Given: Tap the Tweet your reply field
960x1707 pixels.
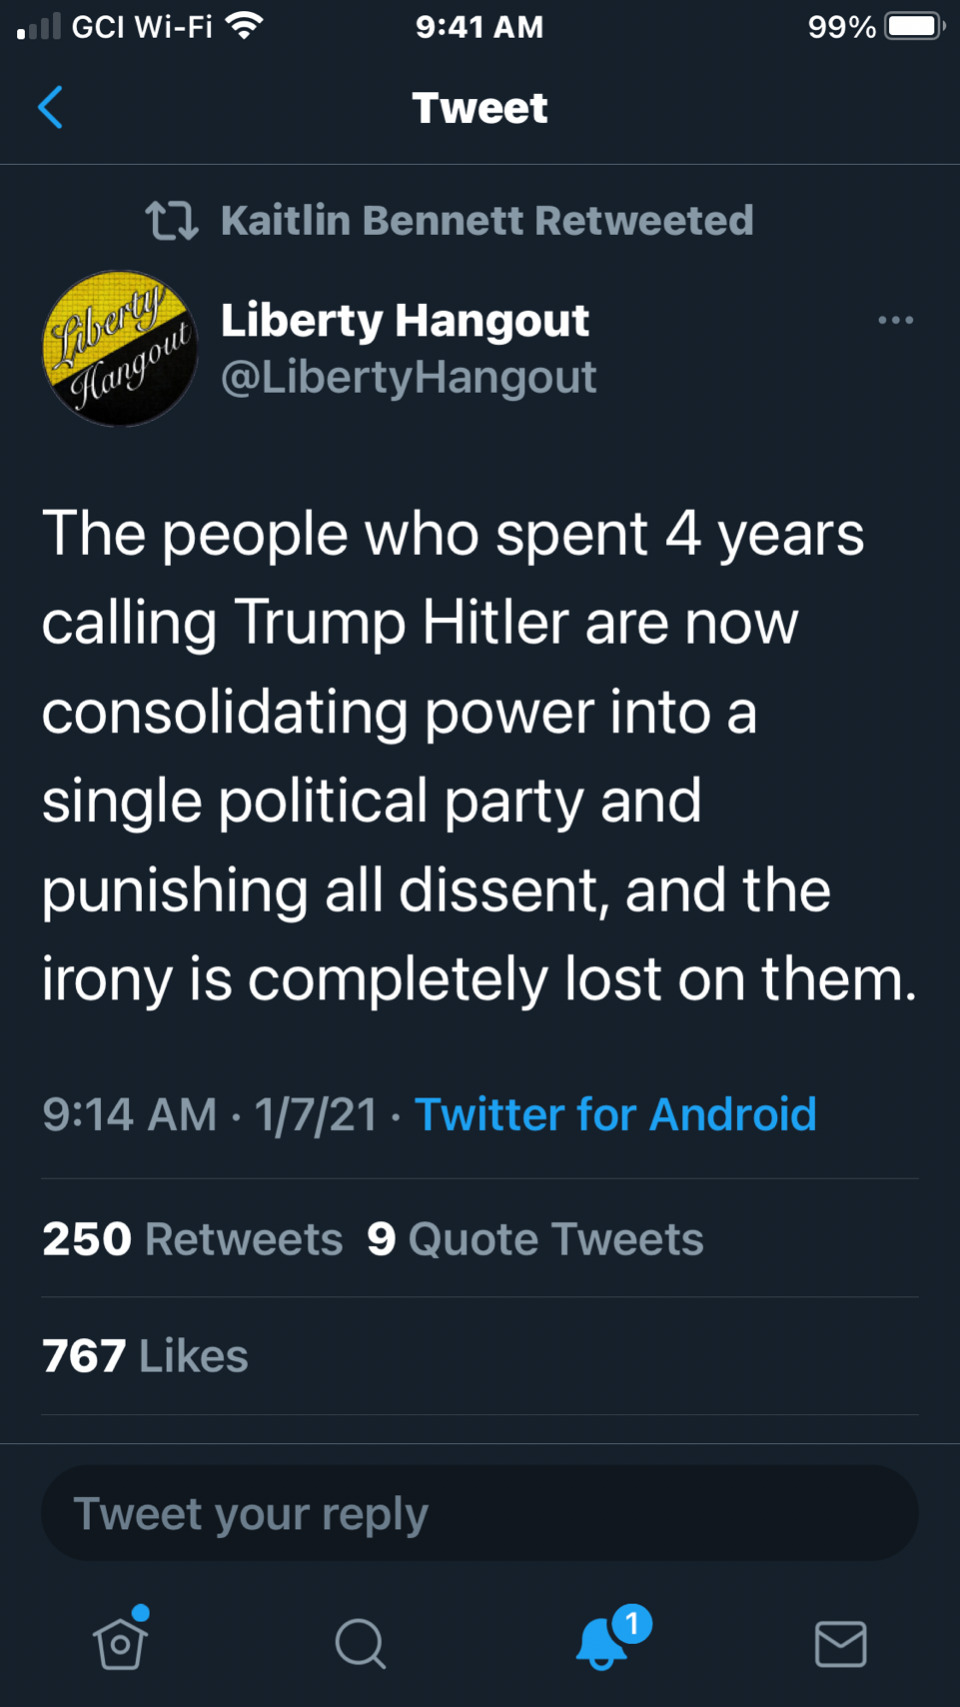Looking at the screenshot, I should pos(480,1513).
